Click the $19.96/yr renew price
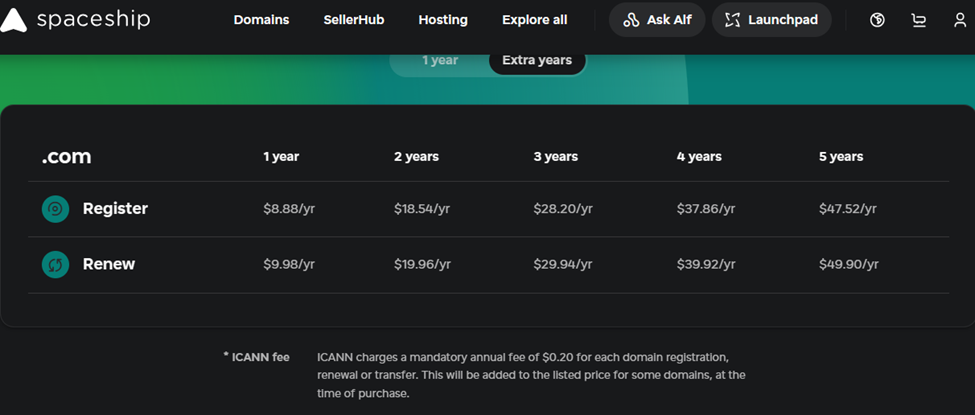 423,264
